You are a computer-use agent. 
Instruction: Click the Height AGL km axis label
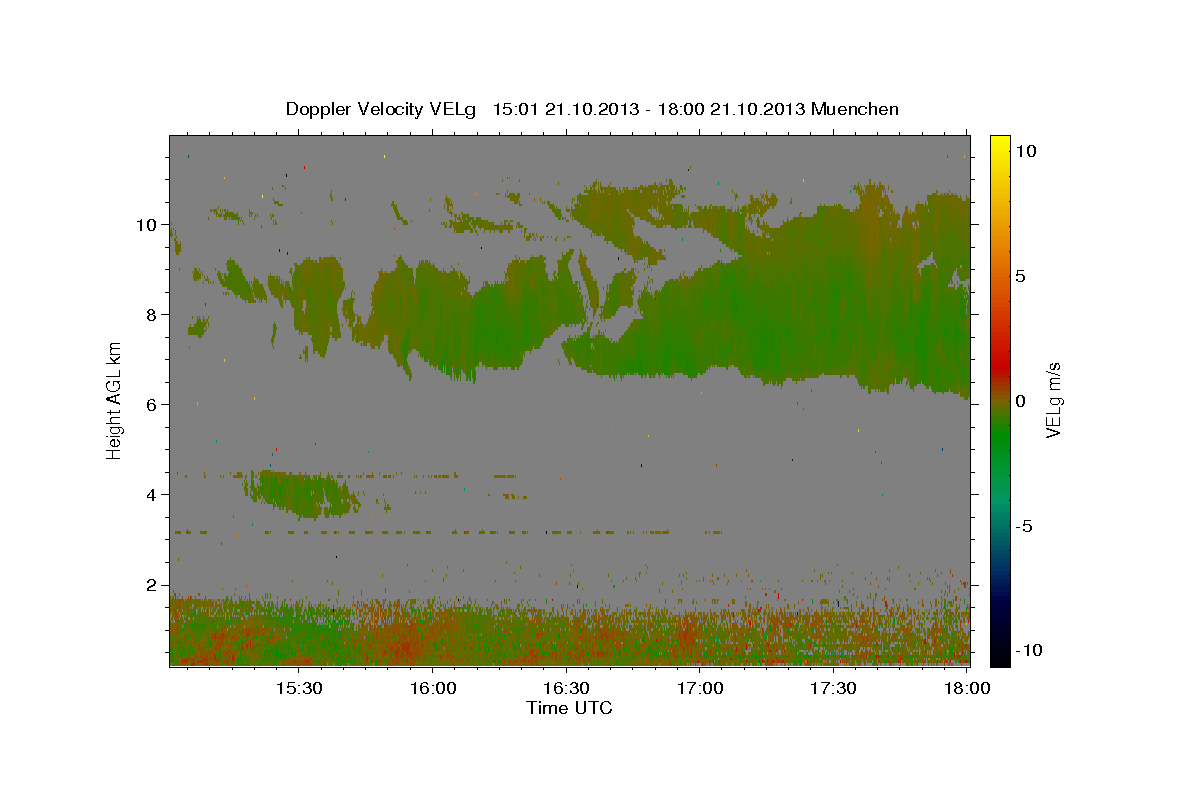115,400
